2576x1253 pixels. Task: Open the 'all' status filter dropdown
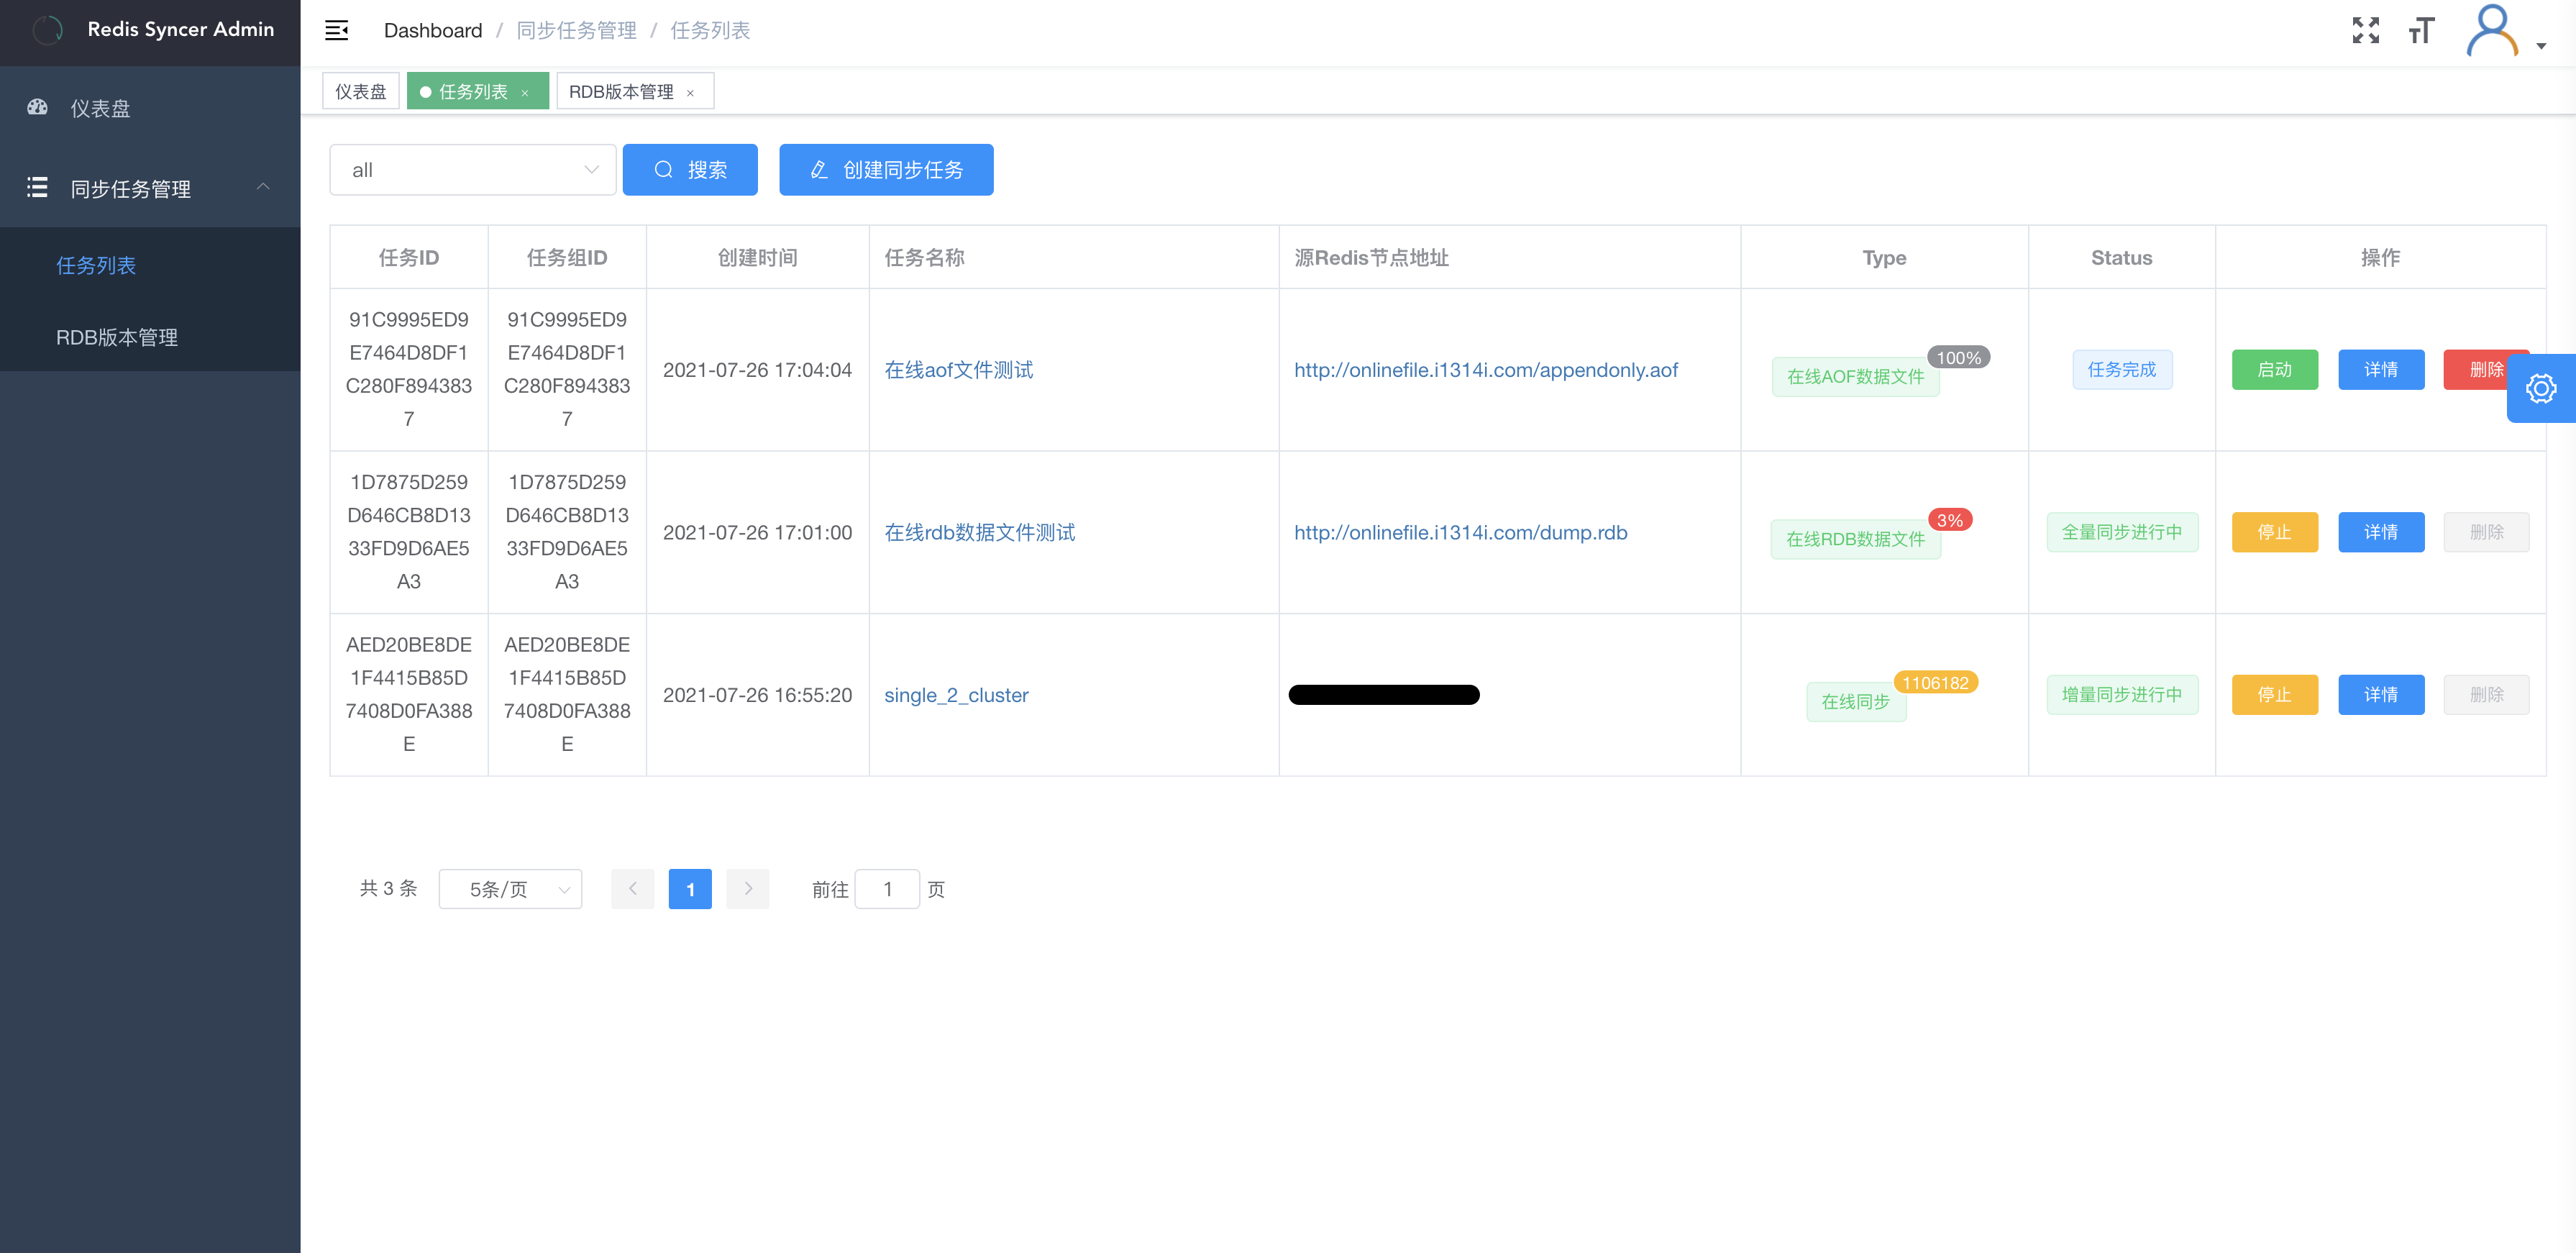472,170
